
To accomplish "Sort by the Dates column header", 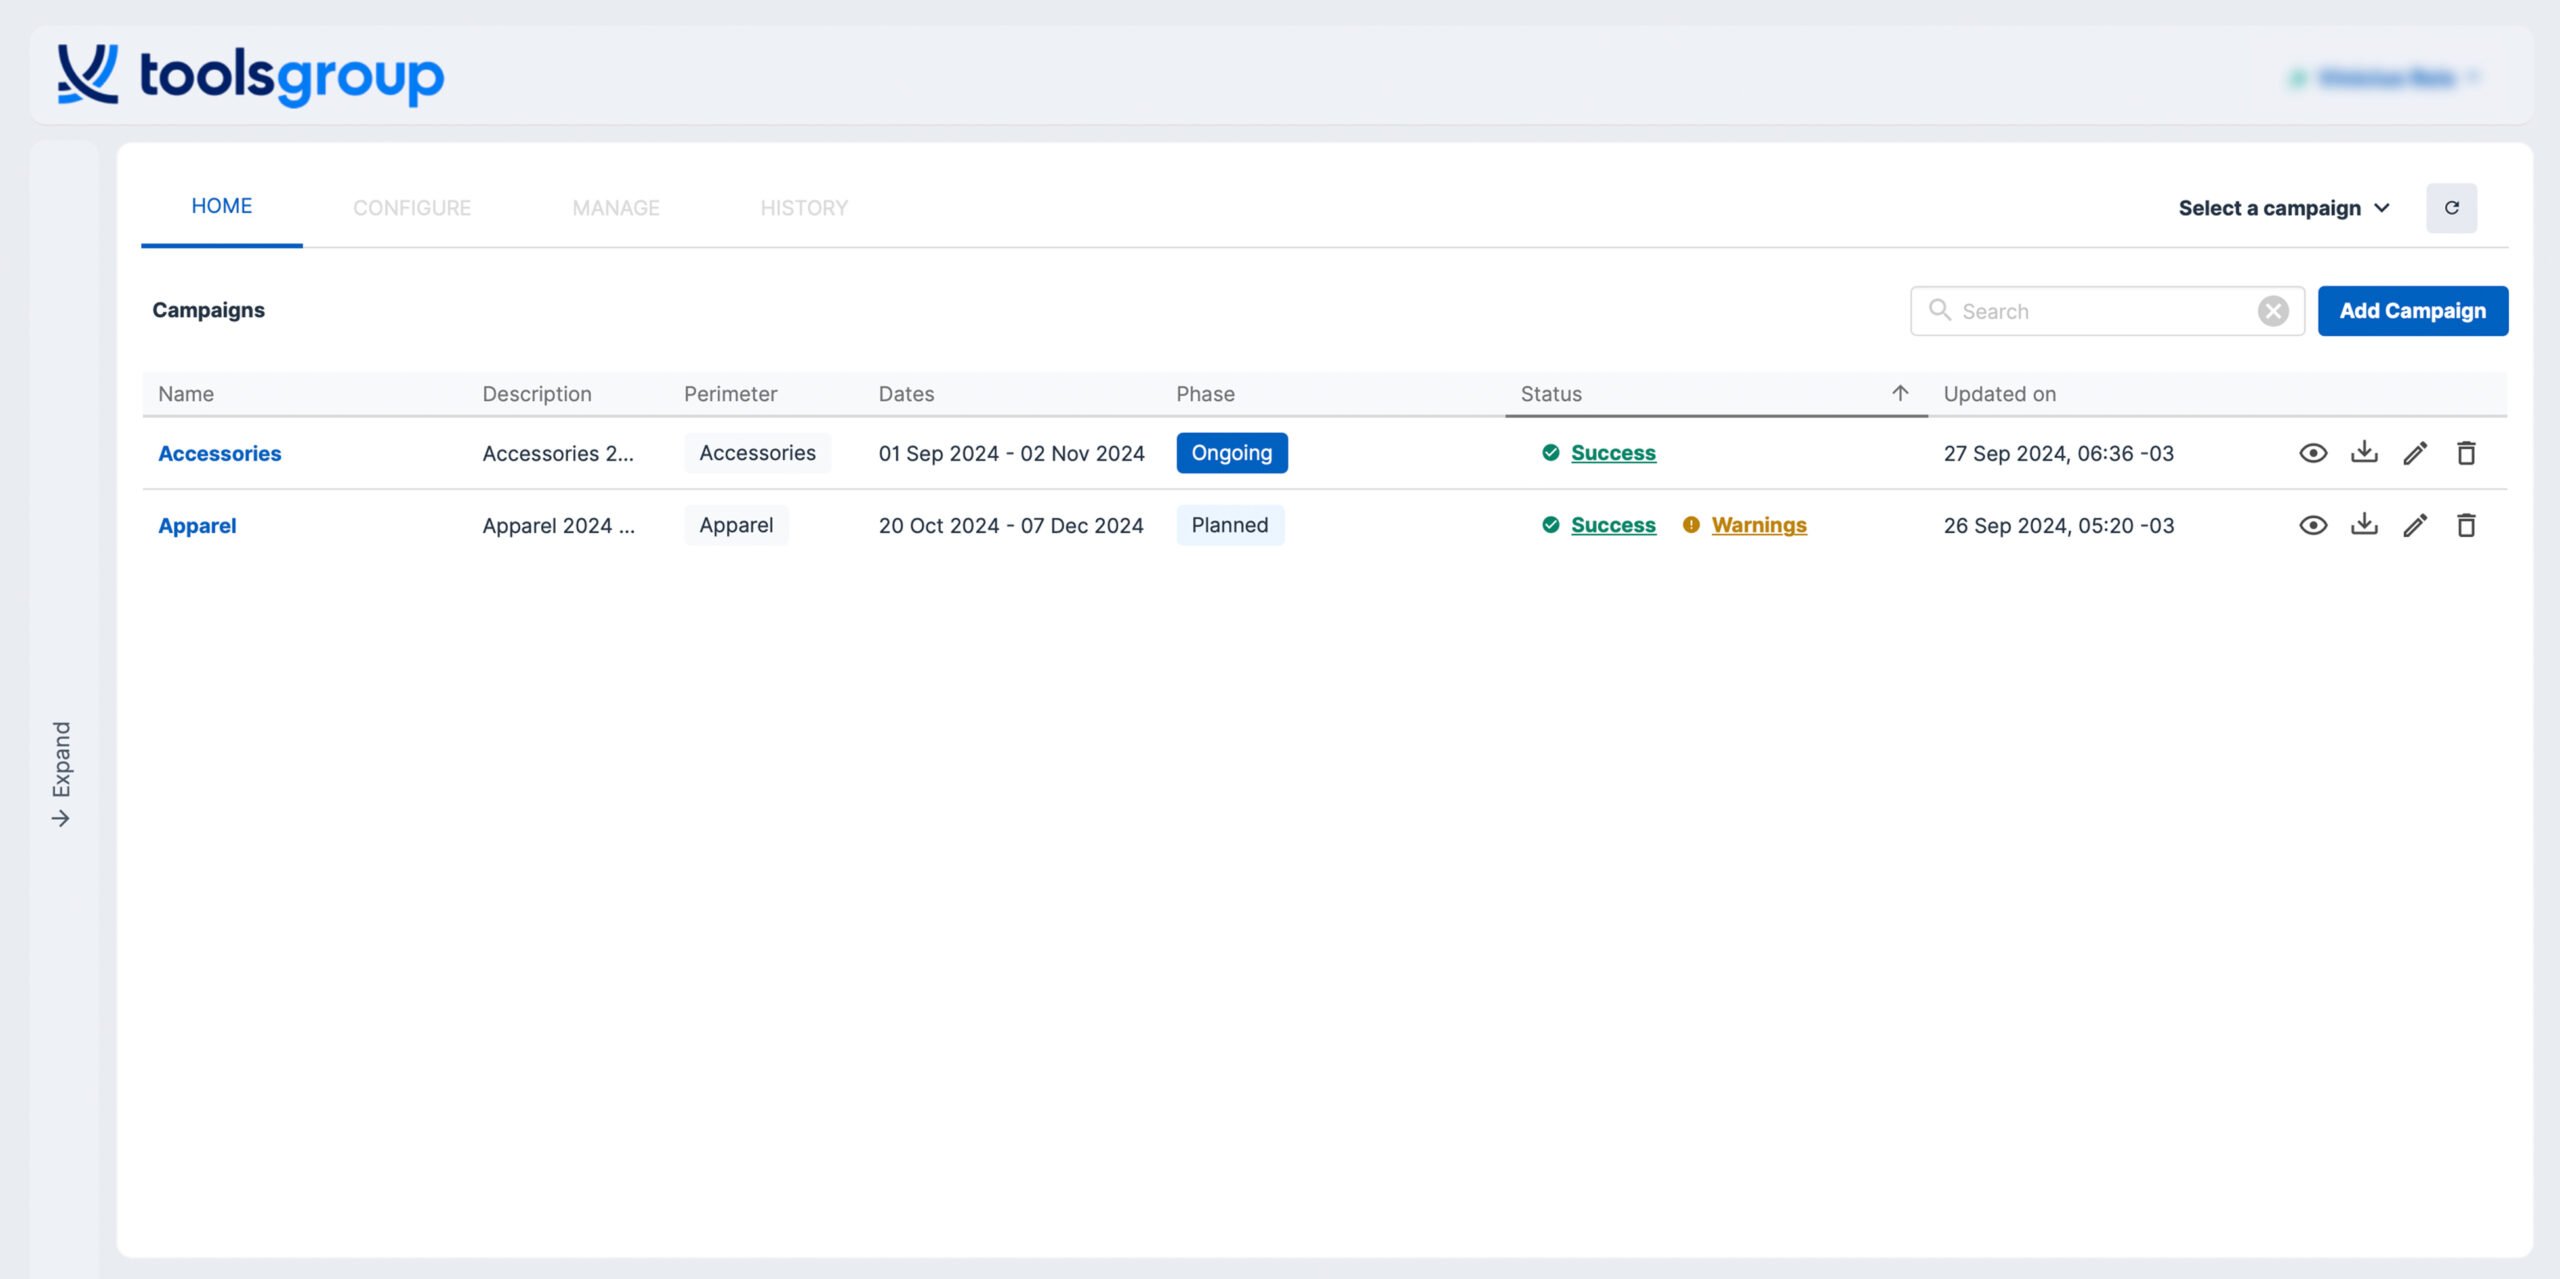I will pyautogui.click(x=906, y=394).
